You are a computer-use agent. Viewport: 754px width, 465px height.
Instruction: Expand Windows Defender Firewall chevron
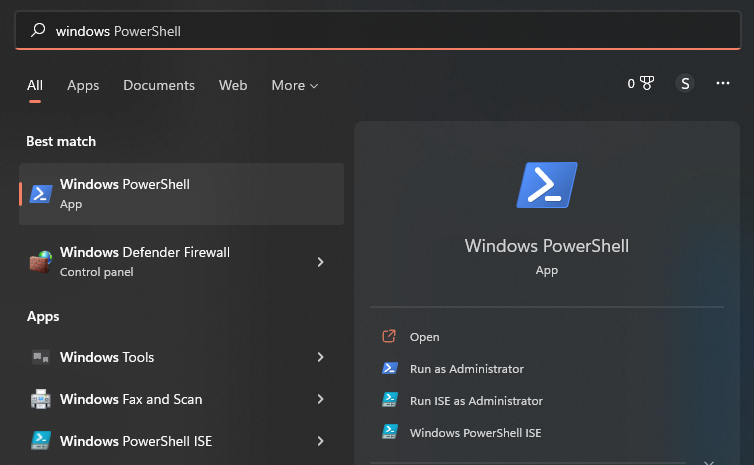pyautogui.click(x=320, y=262)
